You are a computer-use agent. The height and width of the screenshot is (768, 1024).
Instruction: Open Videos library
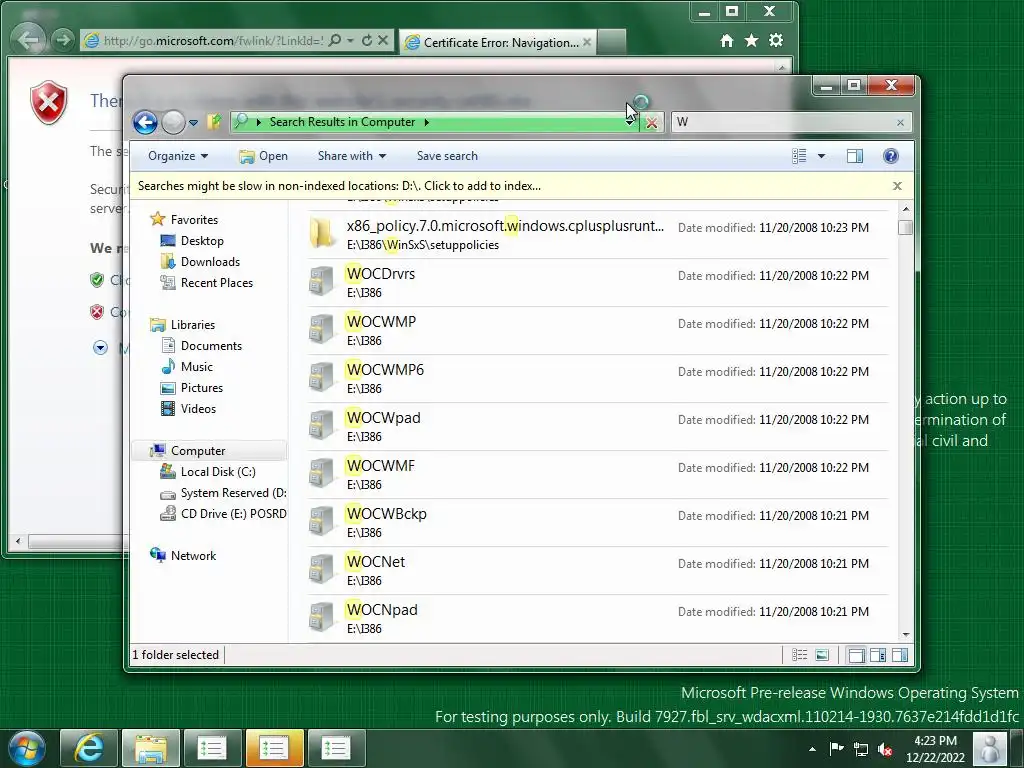click(x=198, y=409)
